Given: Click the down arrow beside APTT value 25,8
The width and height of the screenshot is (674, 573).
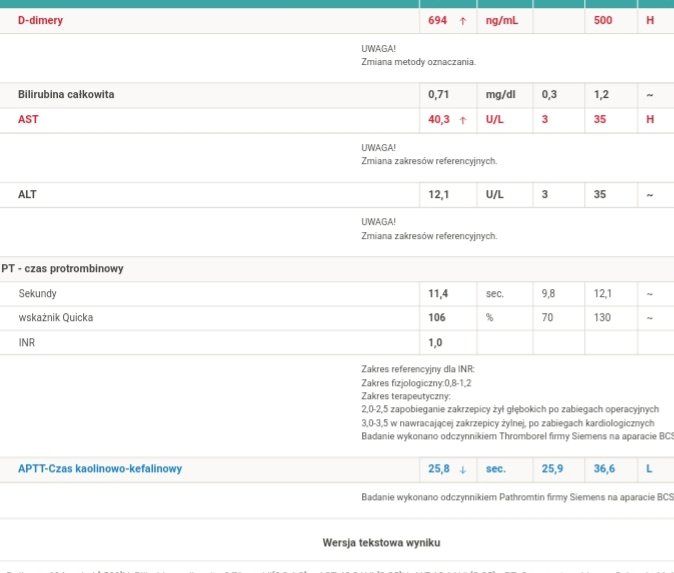Looking at the screenshot, I should tap(462, 469).
